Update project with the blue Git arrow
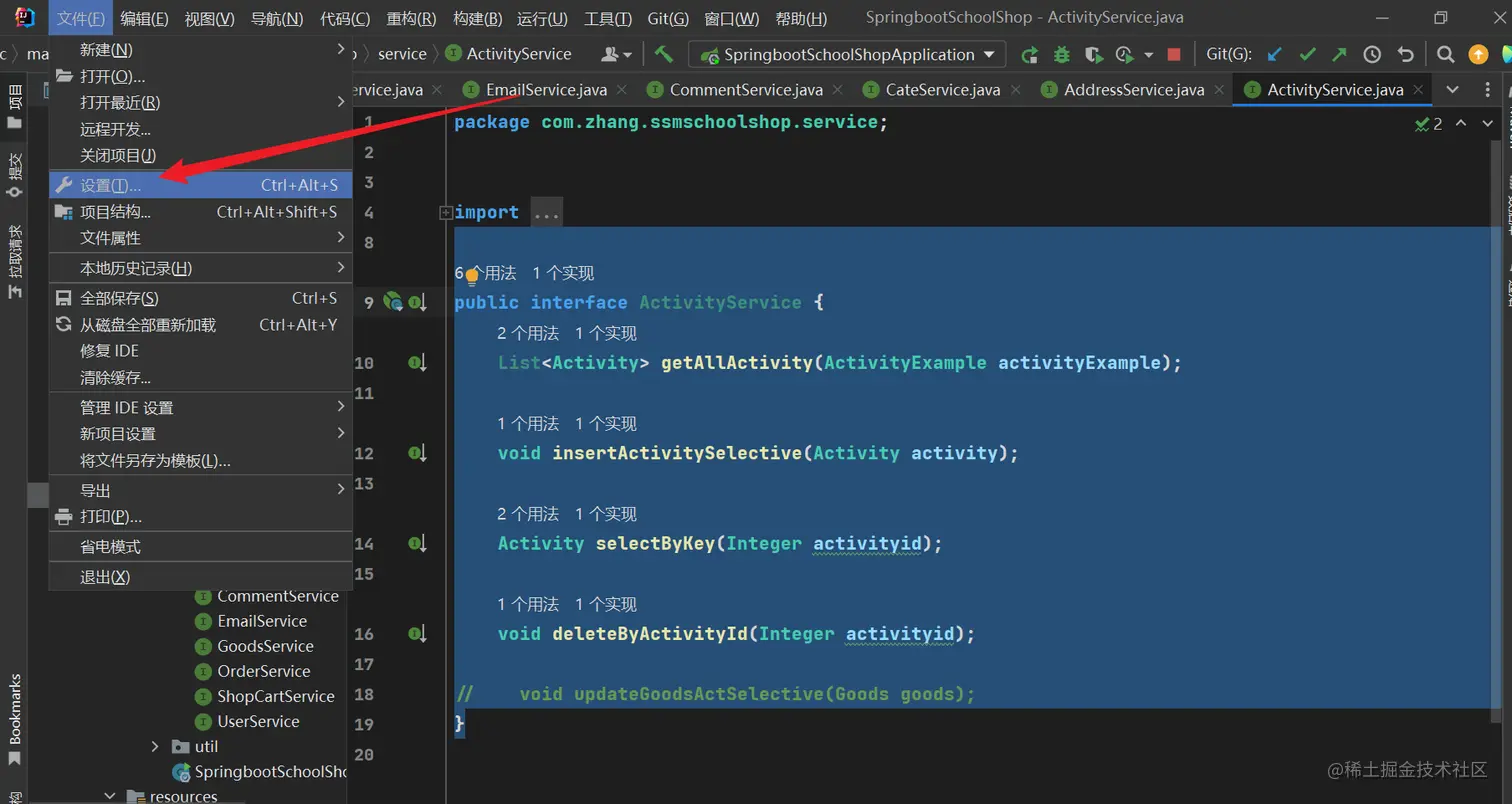1512x804 pixels. point(1274,55)
